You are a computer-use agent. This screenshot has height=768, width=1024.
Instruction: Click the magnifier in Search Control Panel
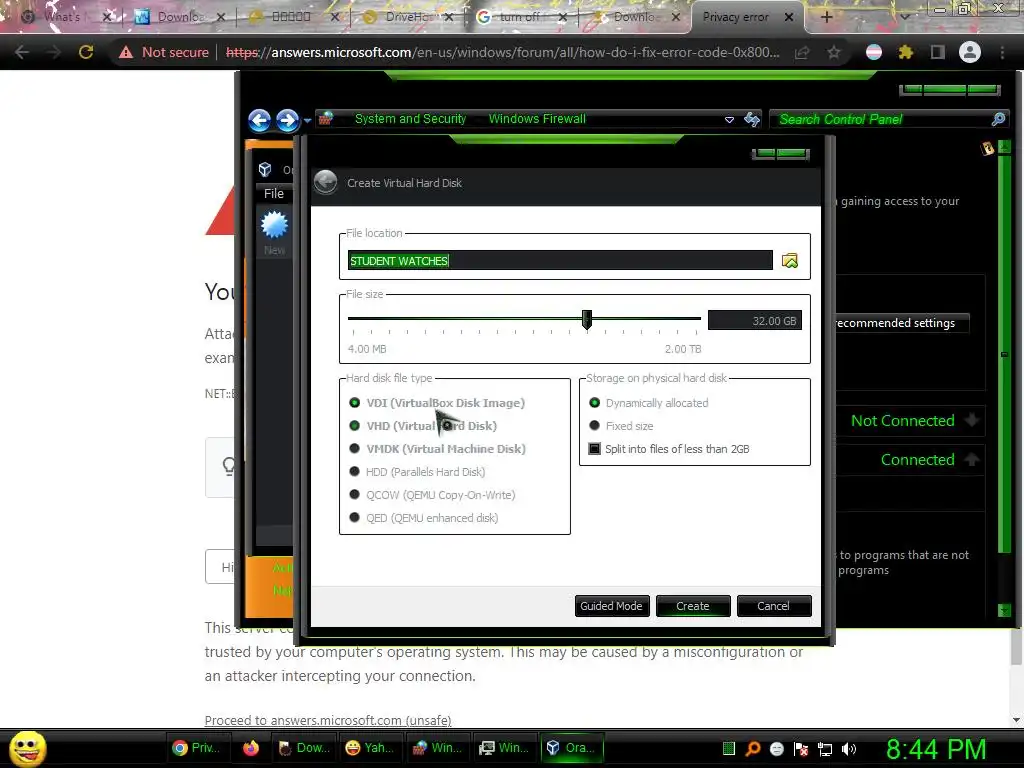[998, 119]
